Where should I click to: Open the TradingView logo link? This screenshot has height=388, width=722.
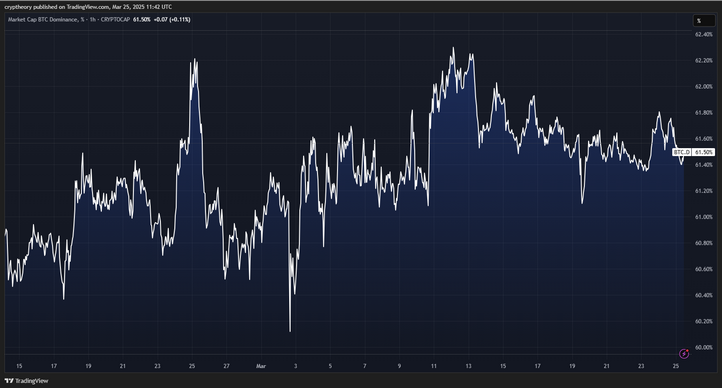26,381
